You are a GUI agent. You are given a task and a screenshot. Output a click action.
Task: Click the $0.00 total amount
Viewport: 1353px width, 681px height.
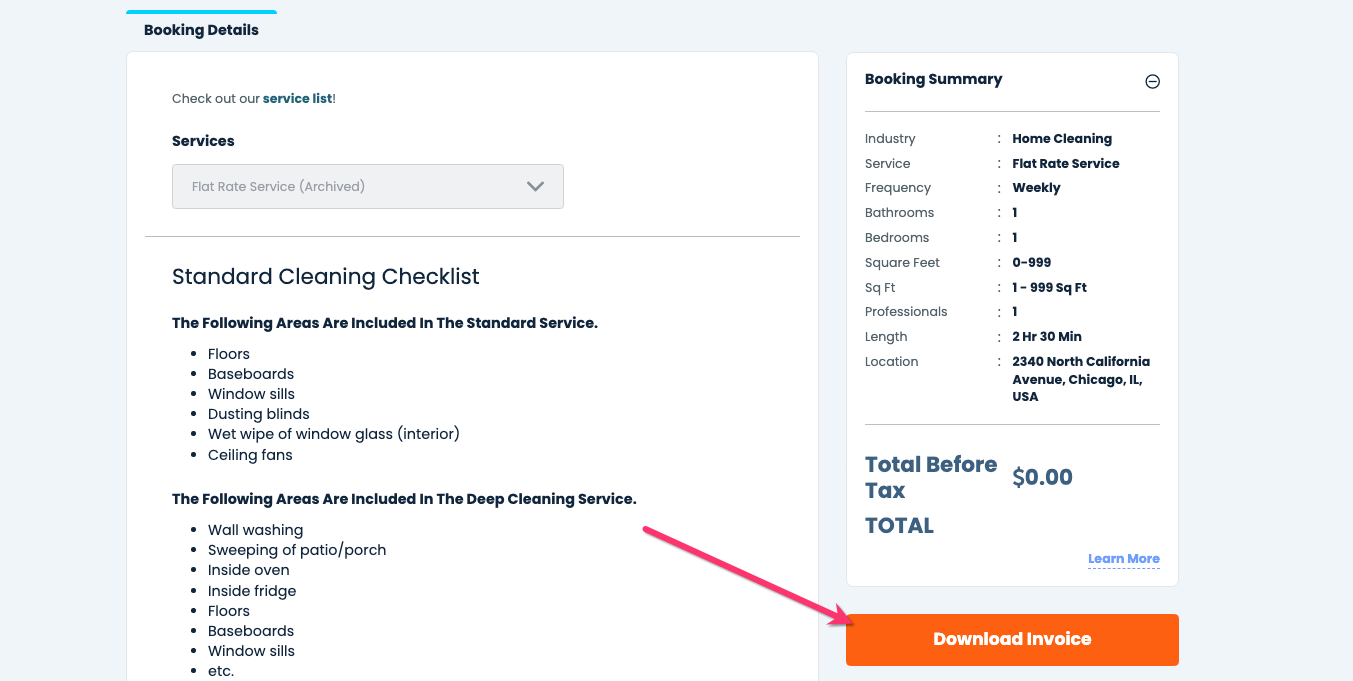[1042, 477]
